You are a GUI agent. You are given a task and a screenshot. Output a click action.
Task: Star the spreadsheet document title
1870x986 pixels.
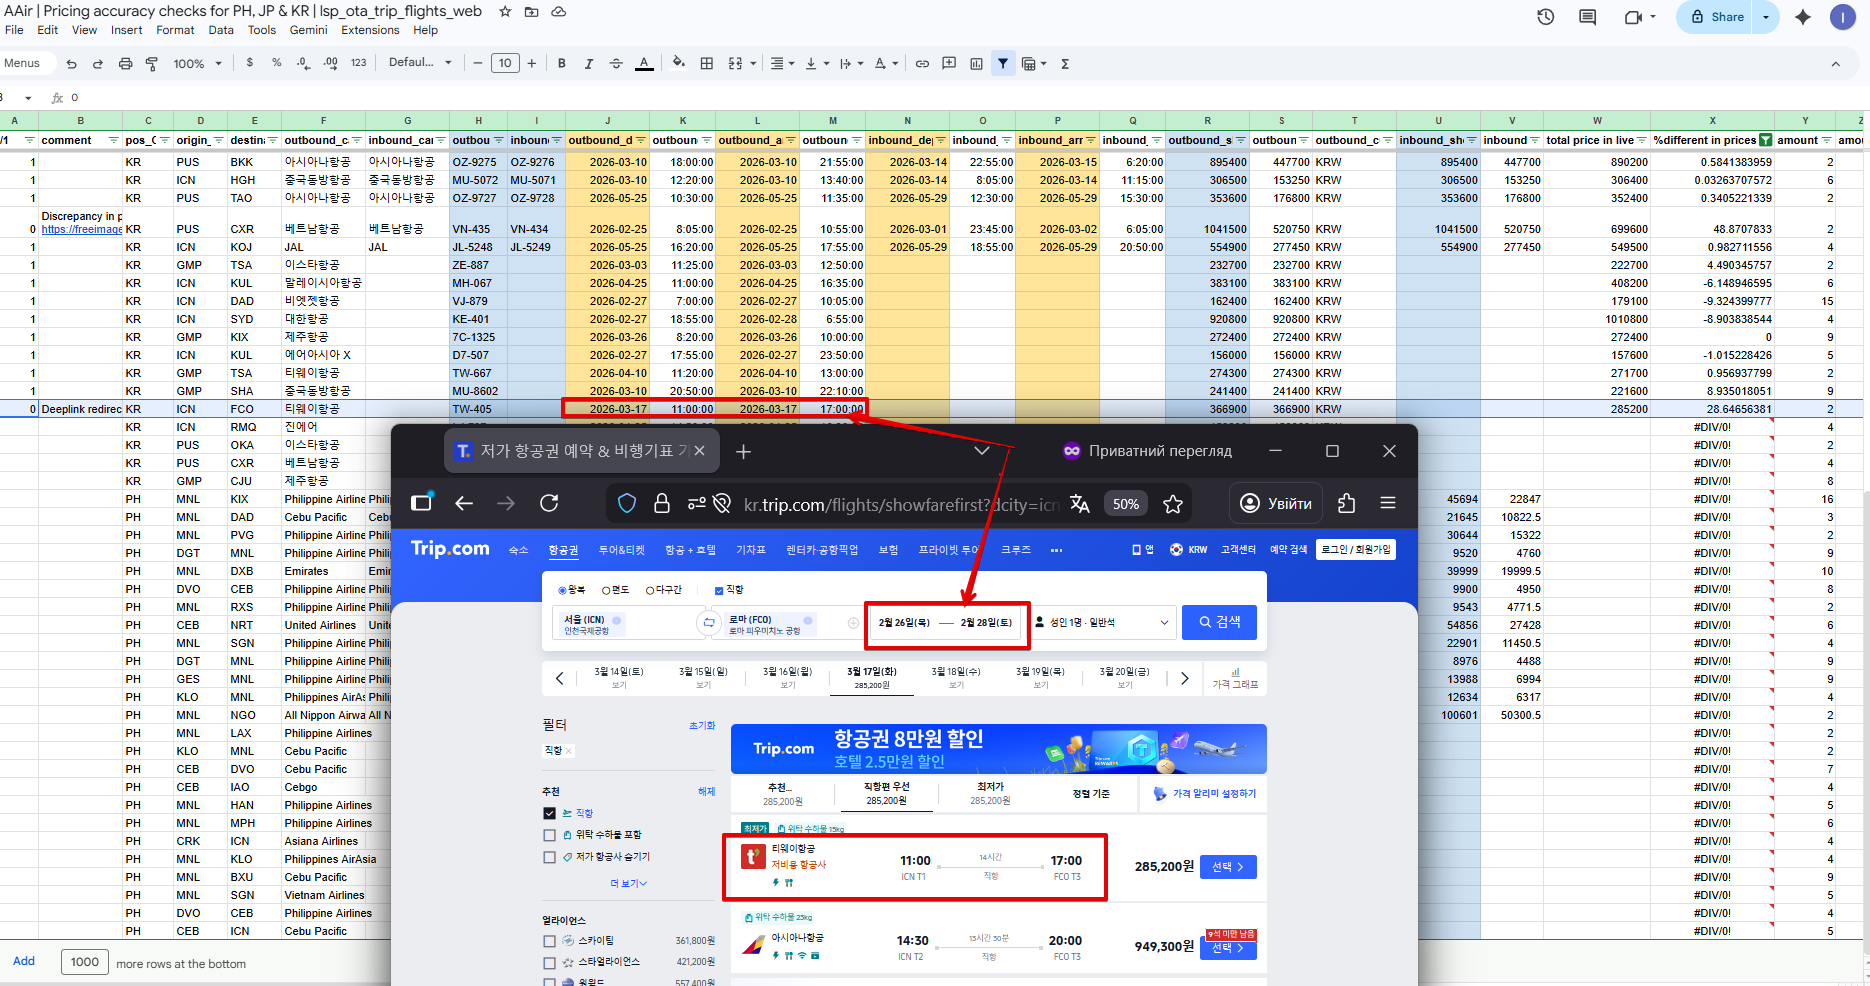(505, 12)
